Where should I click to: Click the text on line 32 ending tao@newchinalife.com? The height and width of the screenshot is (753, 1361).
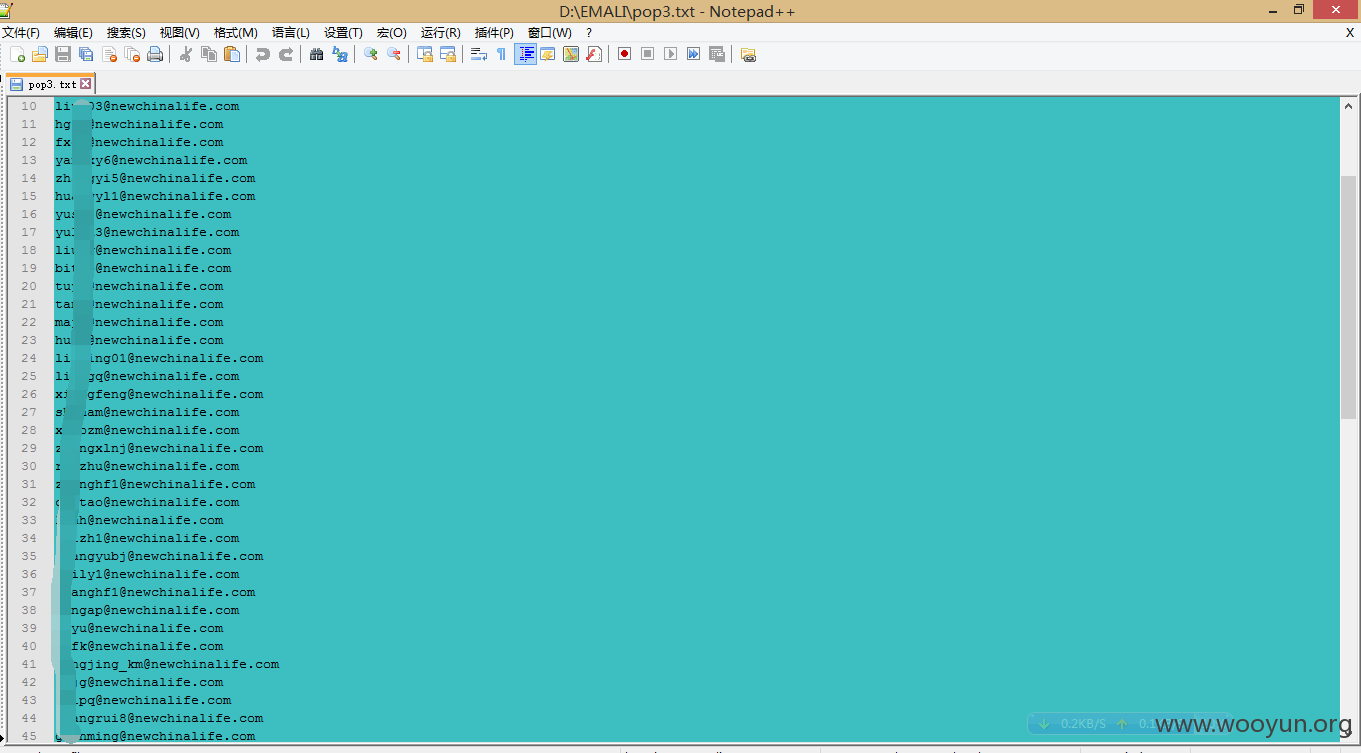(147, 502)
